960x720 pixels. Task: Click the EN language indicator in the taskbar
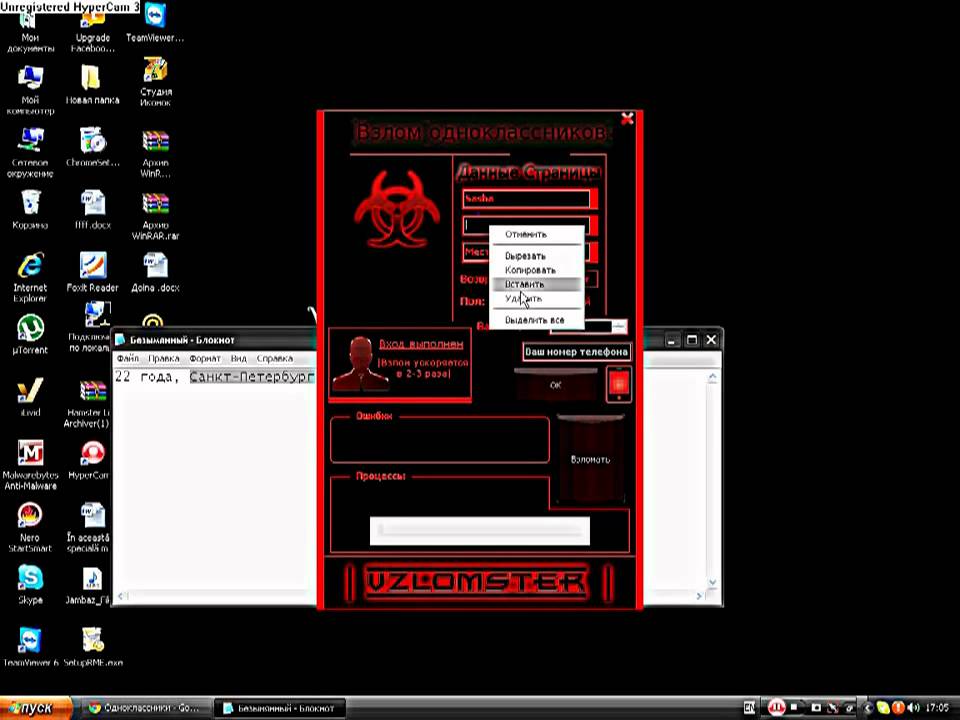point(749,708)
